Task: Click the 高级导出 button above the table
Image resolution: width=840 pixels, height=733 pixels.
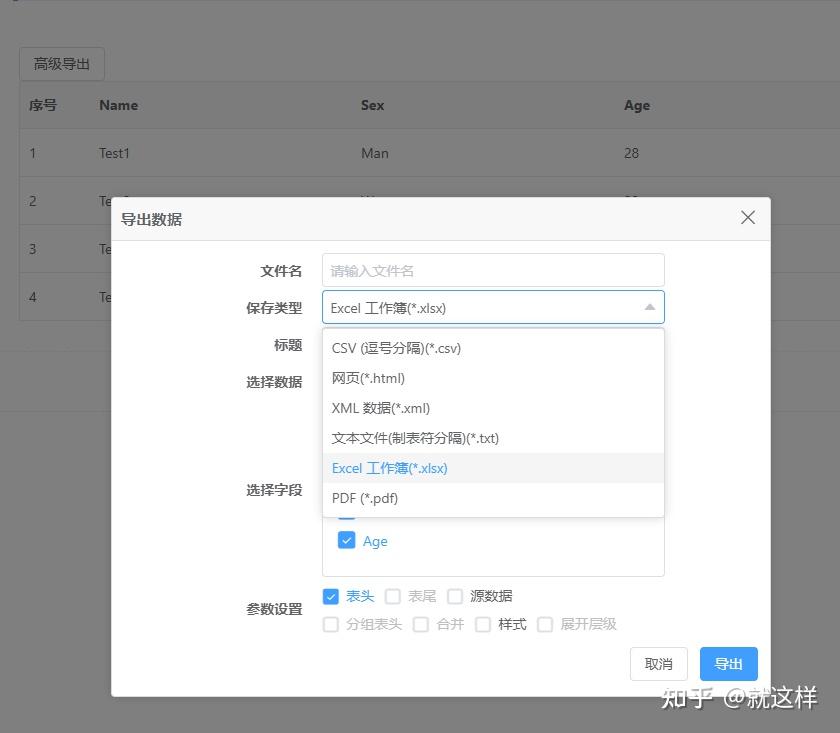Action: click(61, 63)
